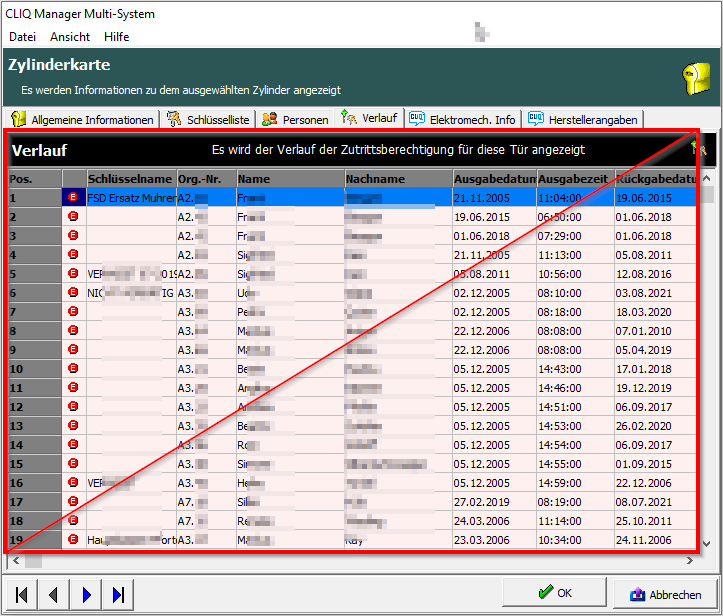Viewport: 723px width, 616px height.
Task: Sort by Nachname column header
Action: click(398, 179)
